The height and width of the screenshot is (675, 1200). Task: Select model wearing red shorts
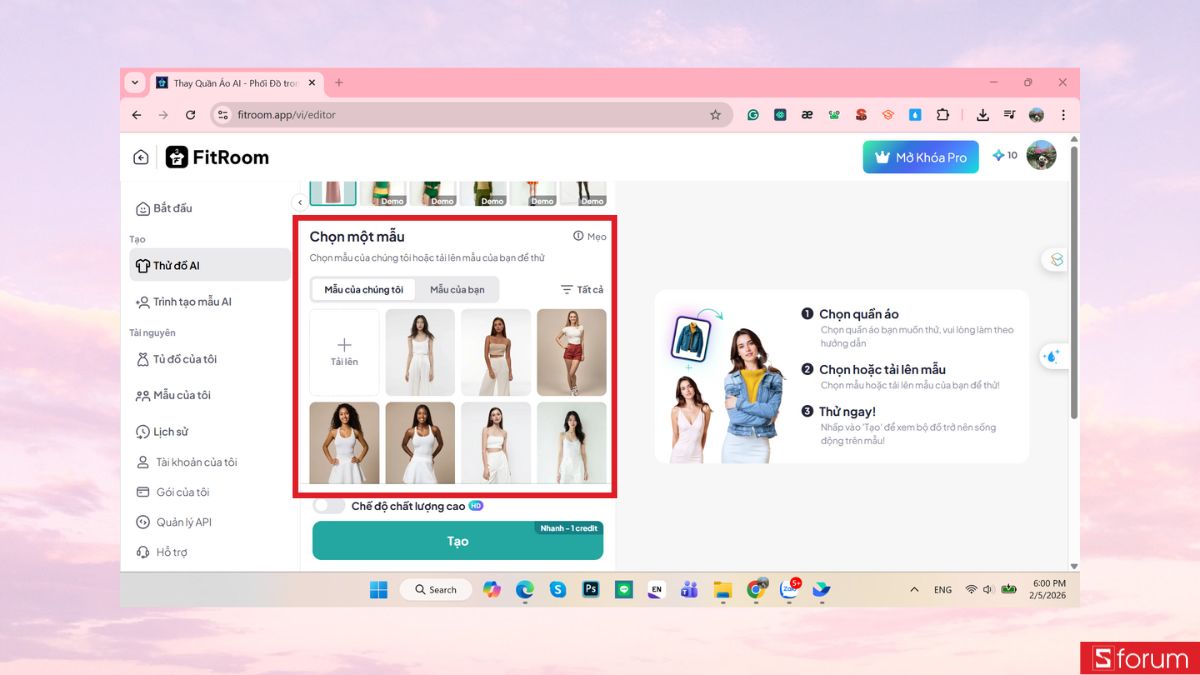(x=571, y=352)
